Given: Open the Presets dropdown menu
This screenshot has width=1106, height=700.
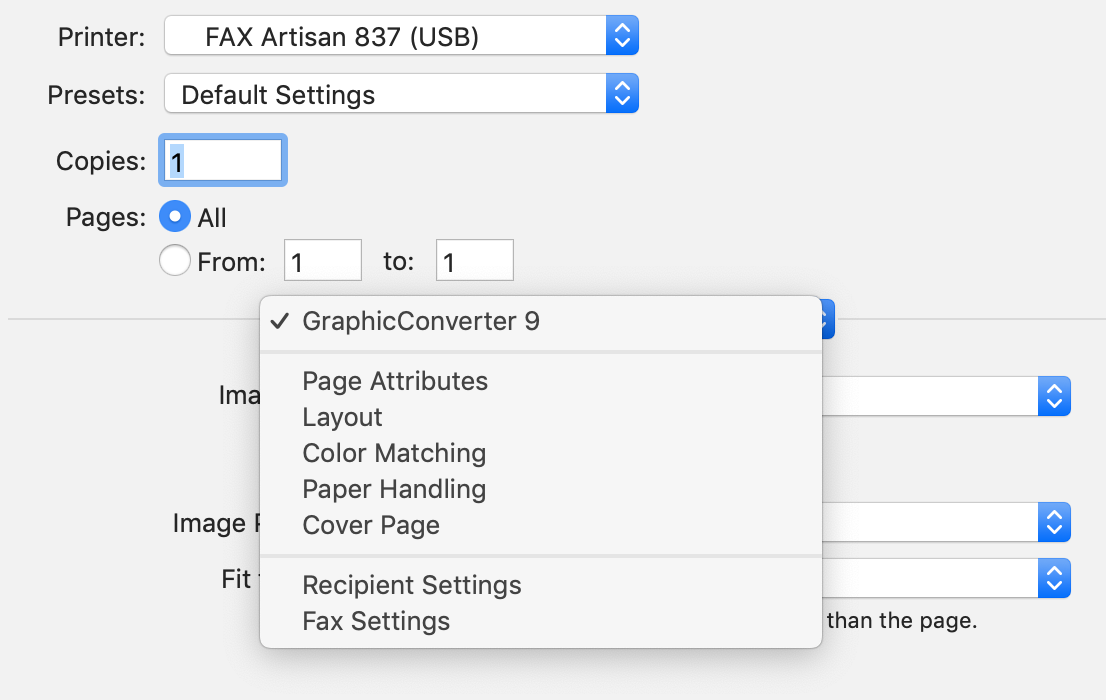Looking at the screenshot, I should pos(400,95).
